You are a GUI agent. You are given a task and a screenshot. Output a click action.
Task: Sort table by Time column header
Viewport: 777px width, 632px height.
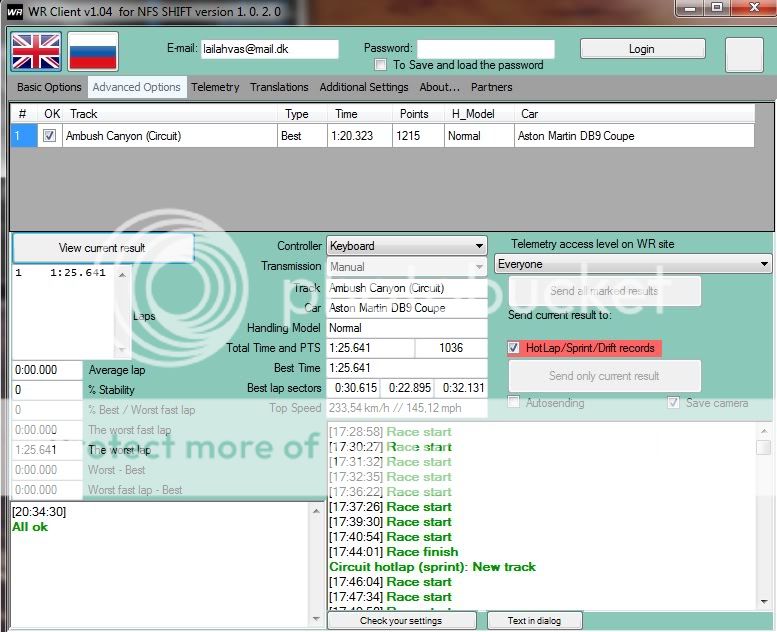[x=360, y=114]
